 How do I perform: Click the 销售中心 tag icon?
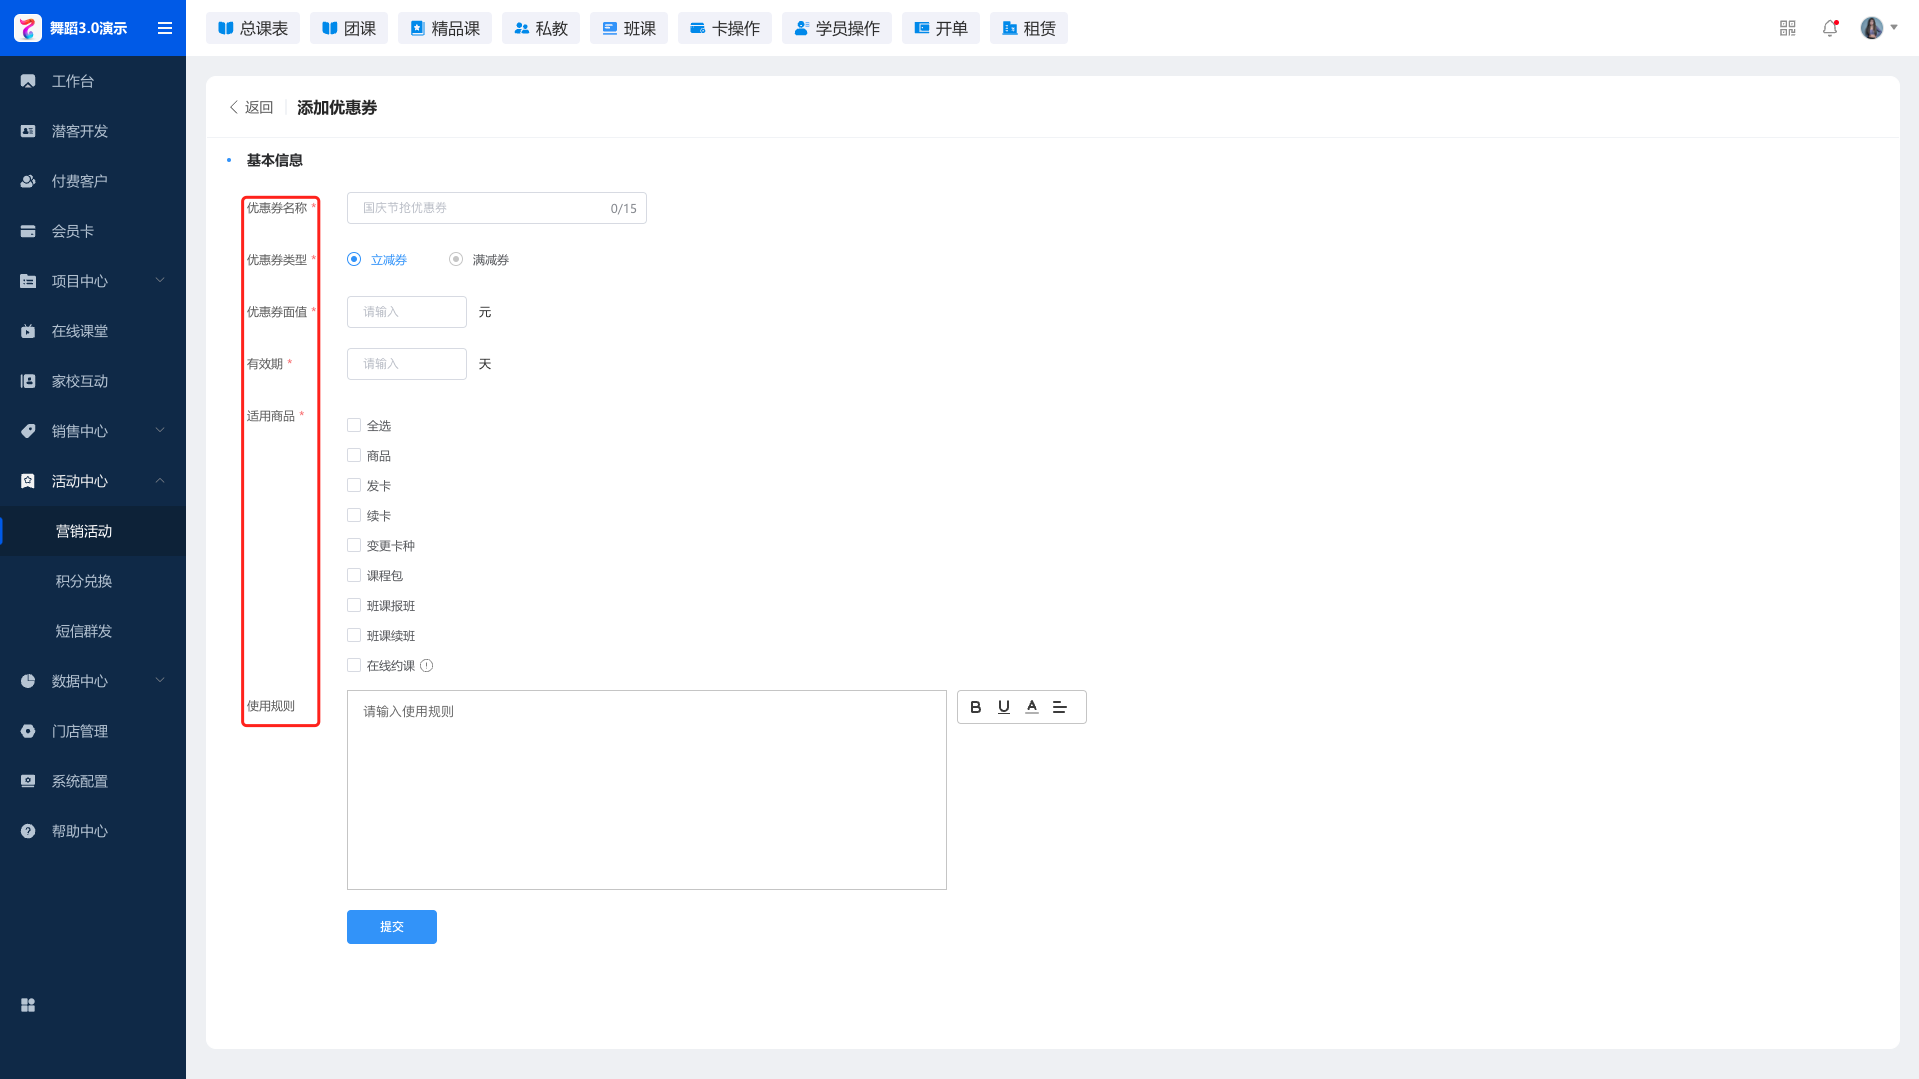pos(28,431)
